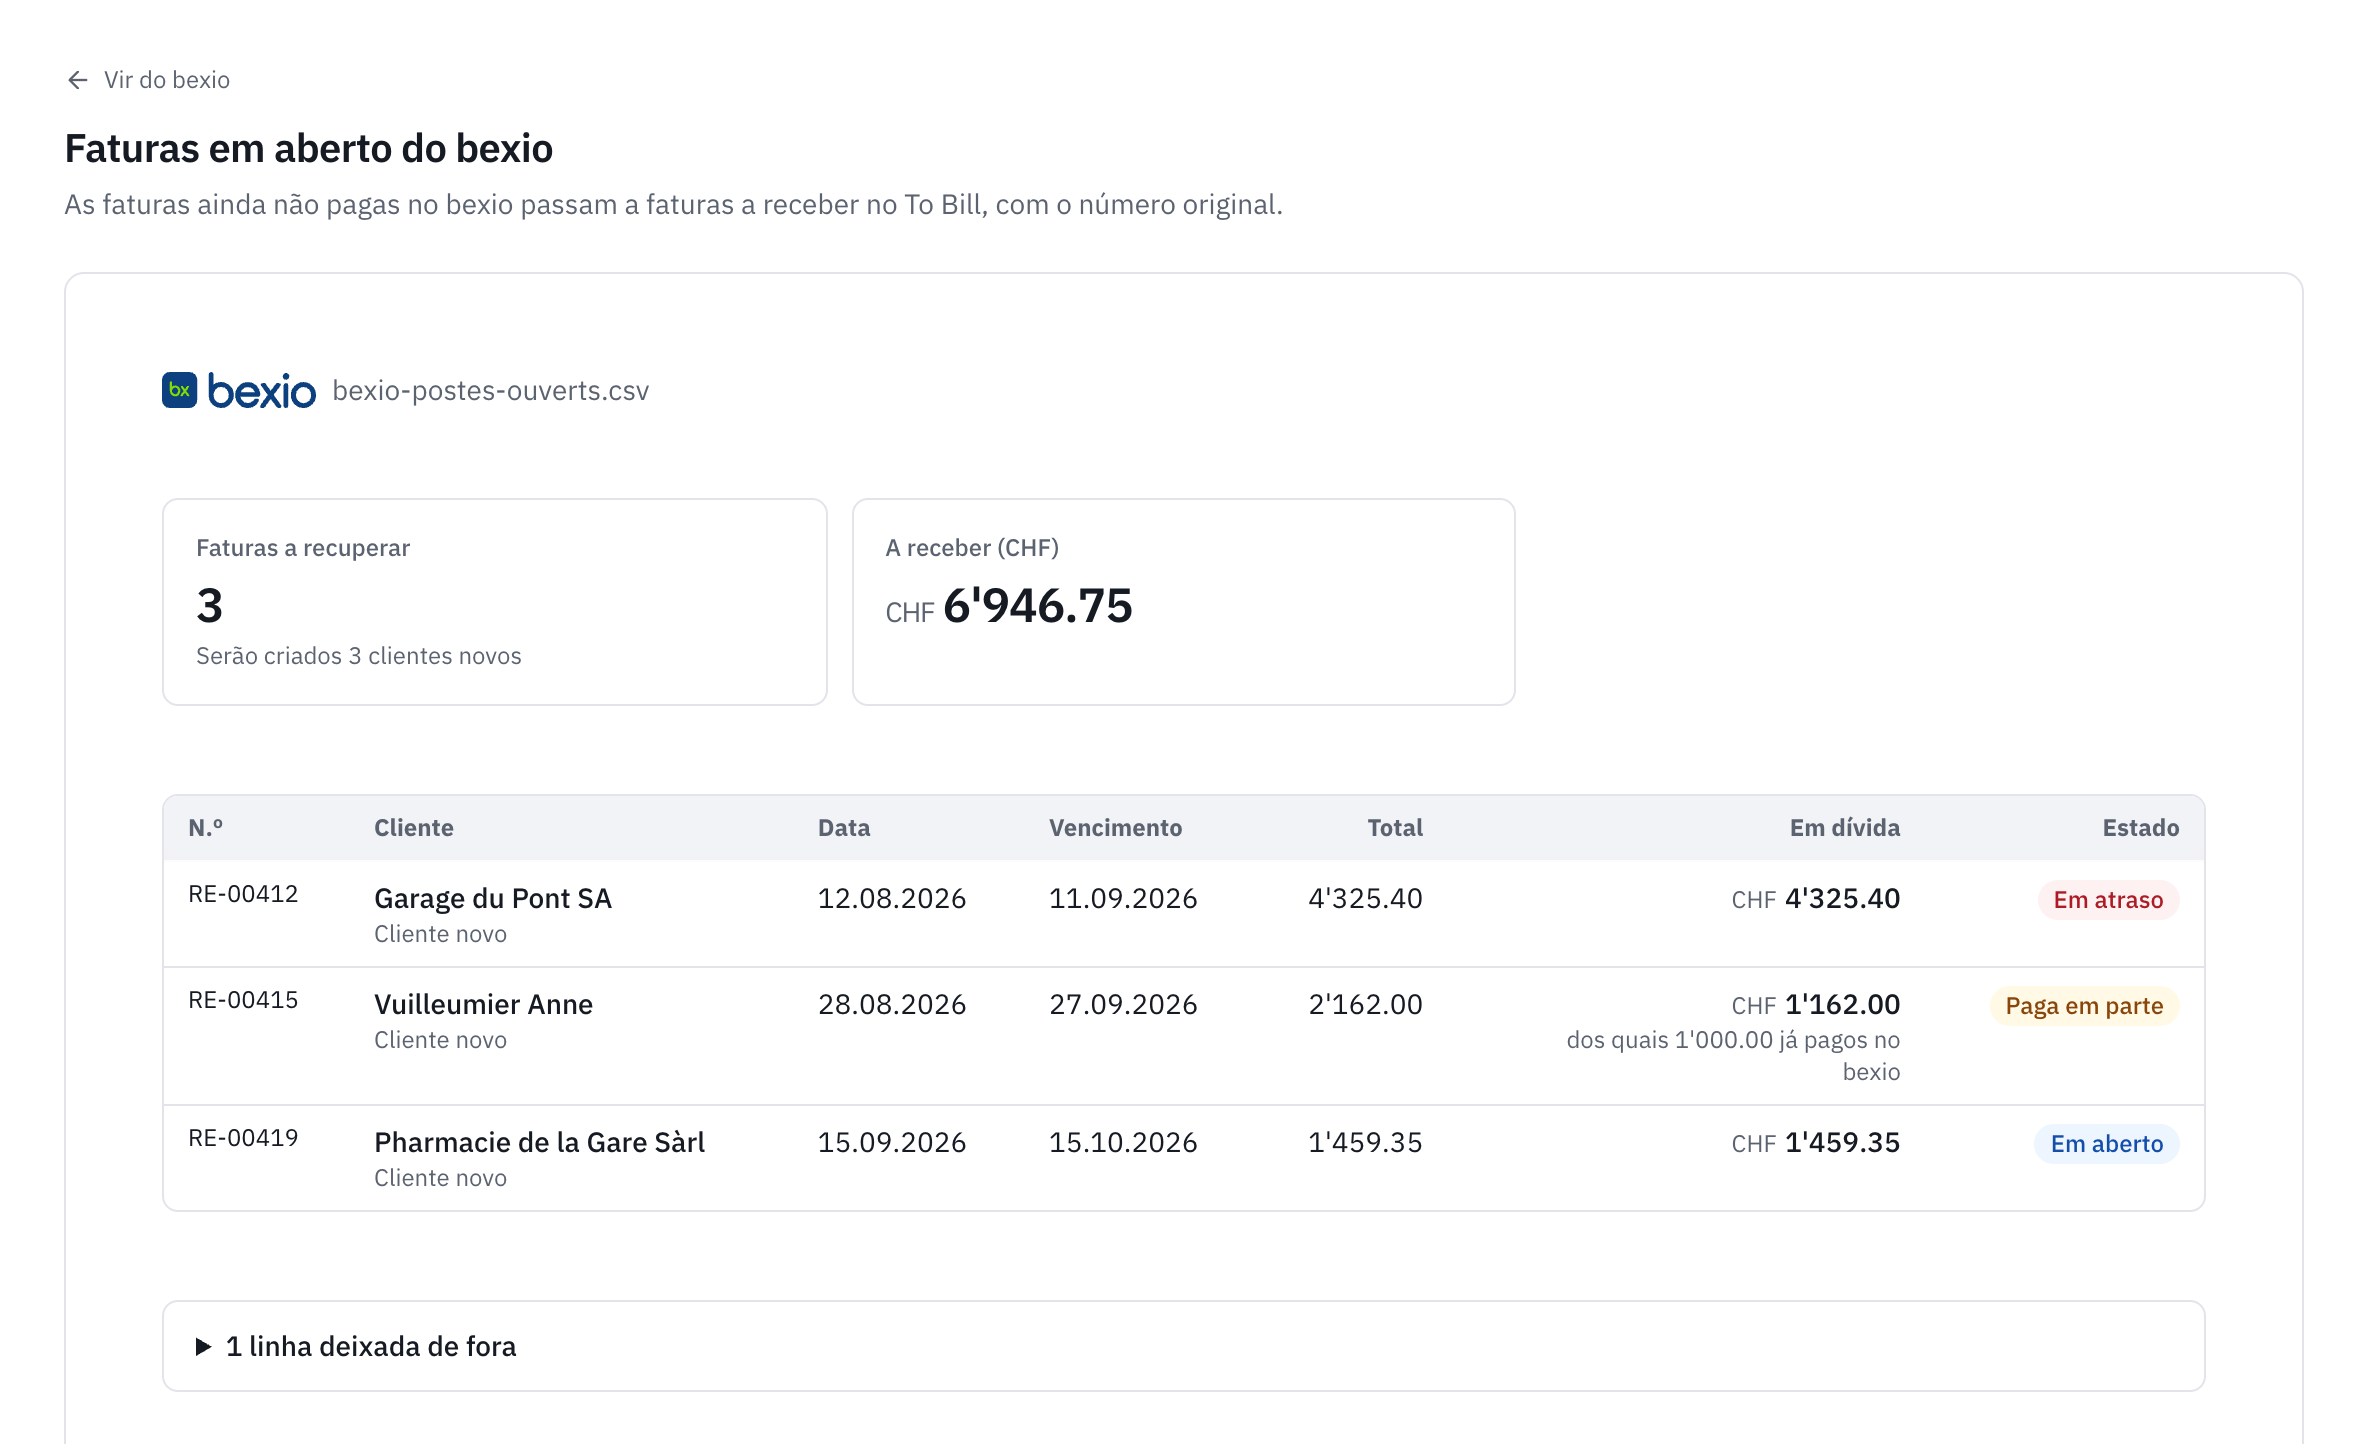Select invoice number RE-00412
This screenshot has height=1444, width=2368.
(x=243, y=894)
